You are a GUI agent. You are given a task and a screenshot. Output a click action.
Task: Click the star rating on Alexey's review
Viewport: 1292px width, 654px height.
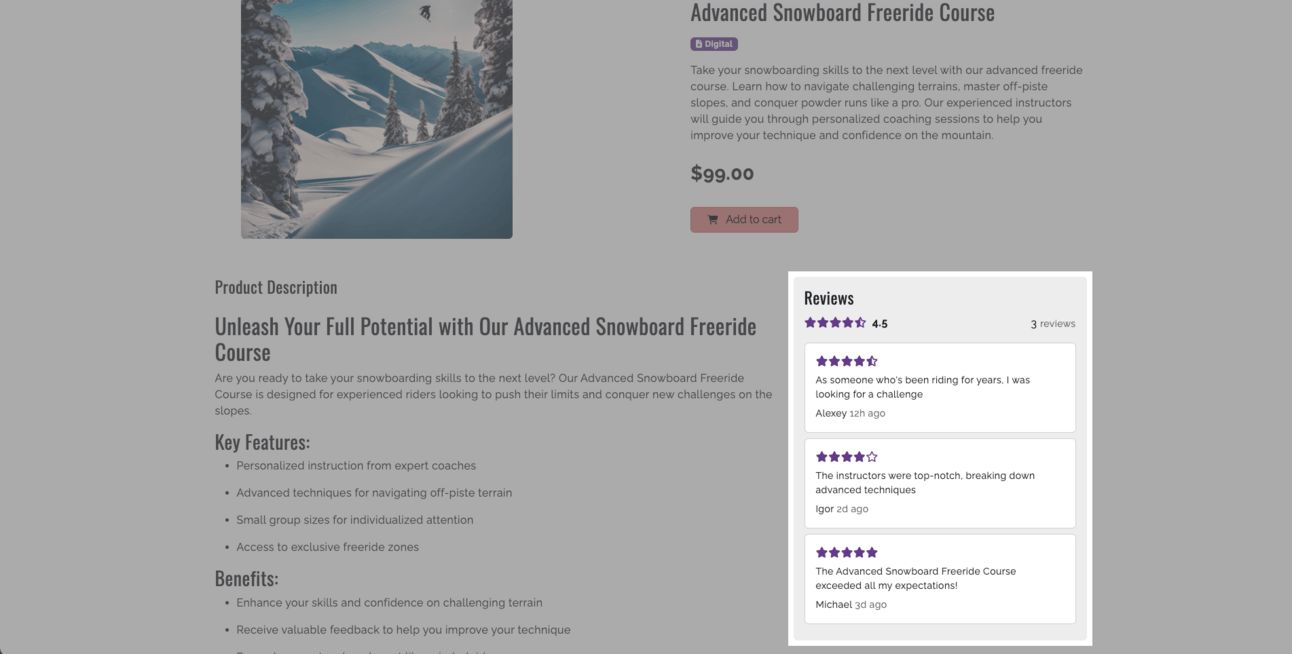coord(847,361)
